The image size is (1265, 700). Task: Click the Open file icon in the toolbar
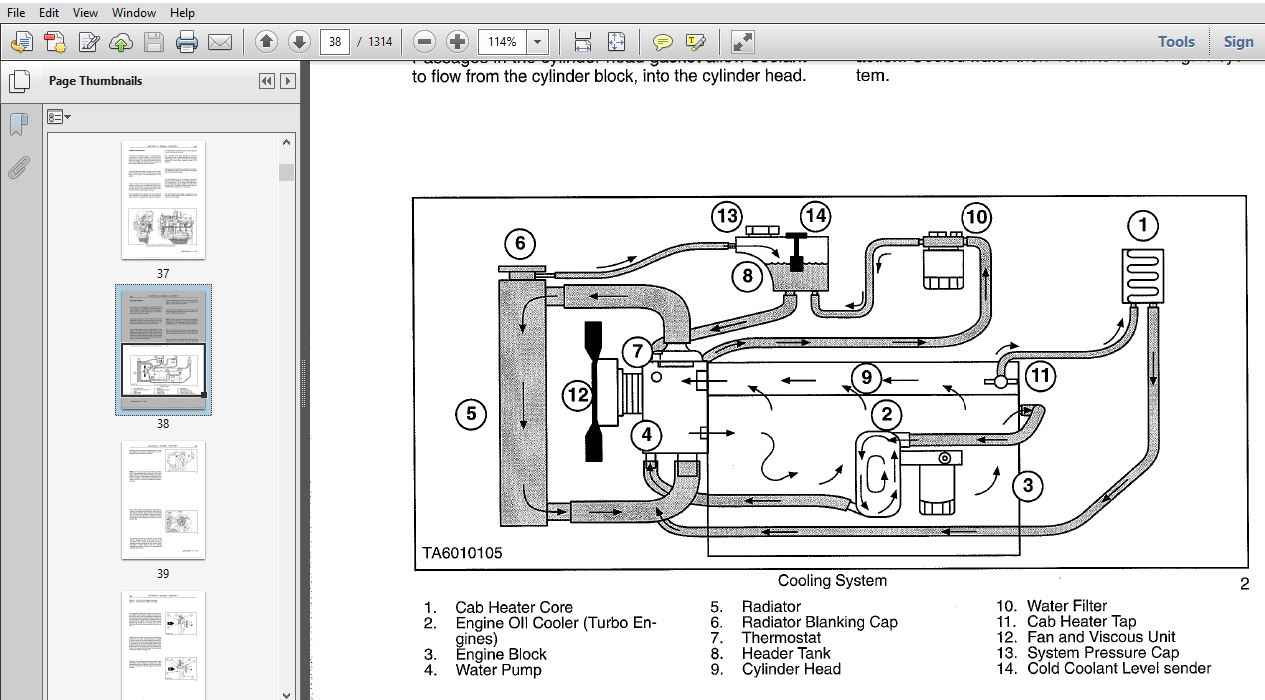22,42
